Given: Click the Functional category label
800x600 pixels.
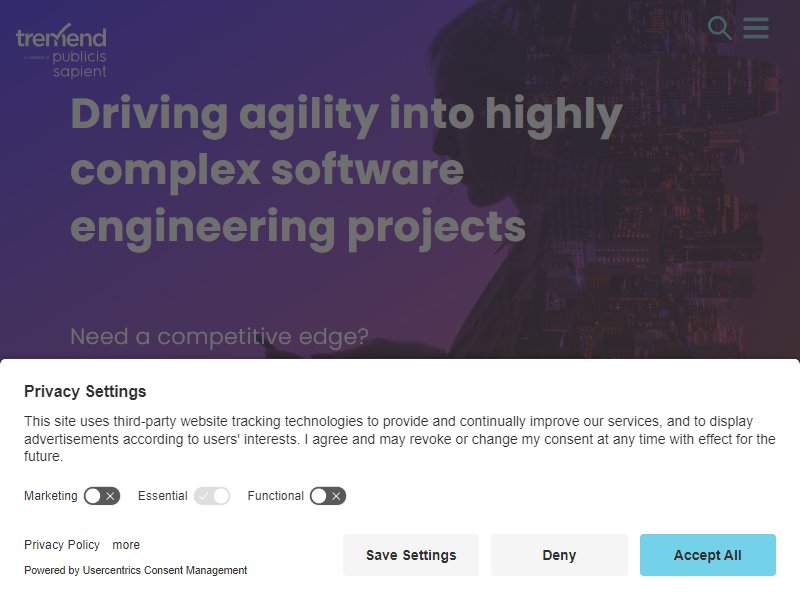Looking at the screenshot, I should [276, 496].
